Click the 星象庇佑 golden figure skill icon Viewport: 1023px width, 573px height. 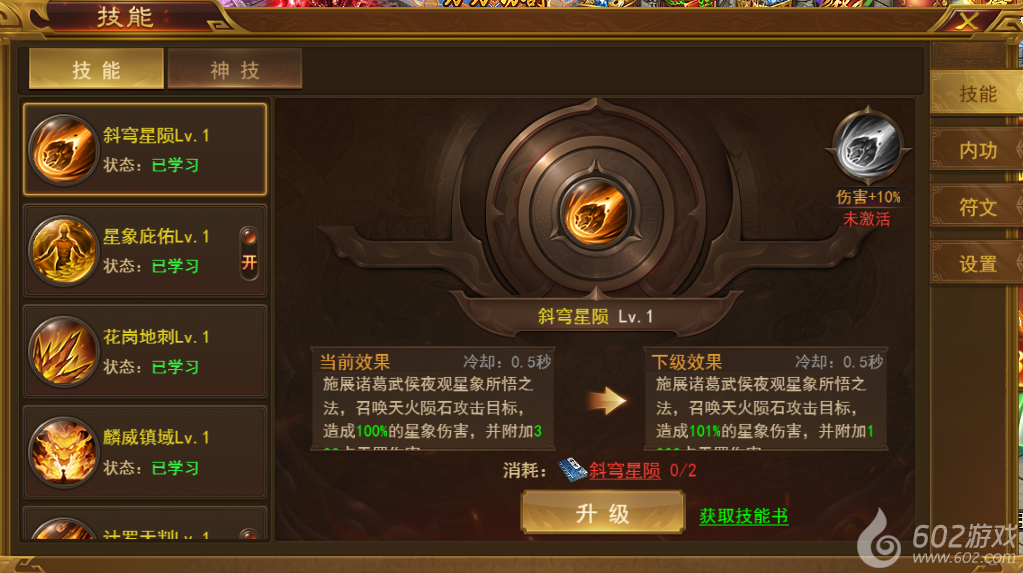(x=63, y=251)
